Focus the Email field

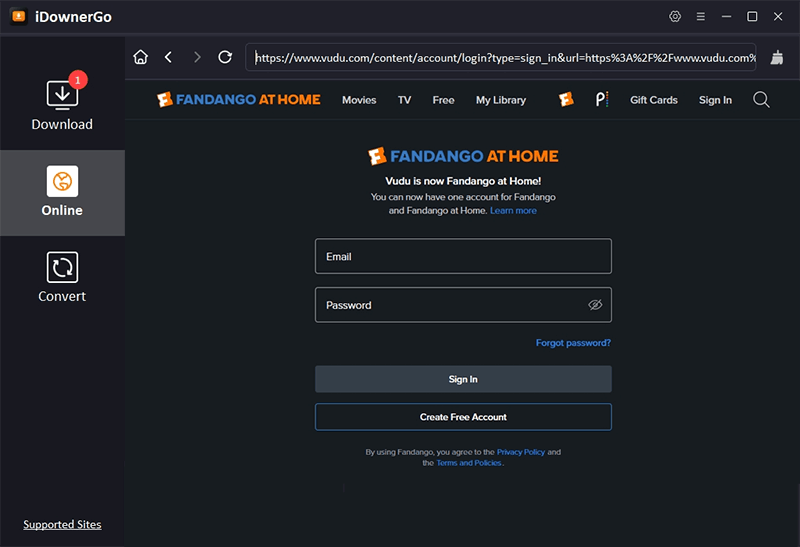[463, 256]
